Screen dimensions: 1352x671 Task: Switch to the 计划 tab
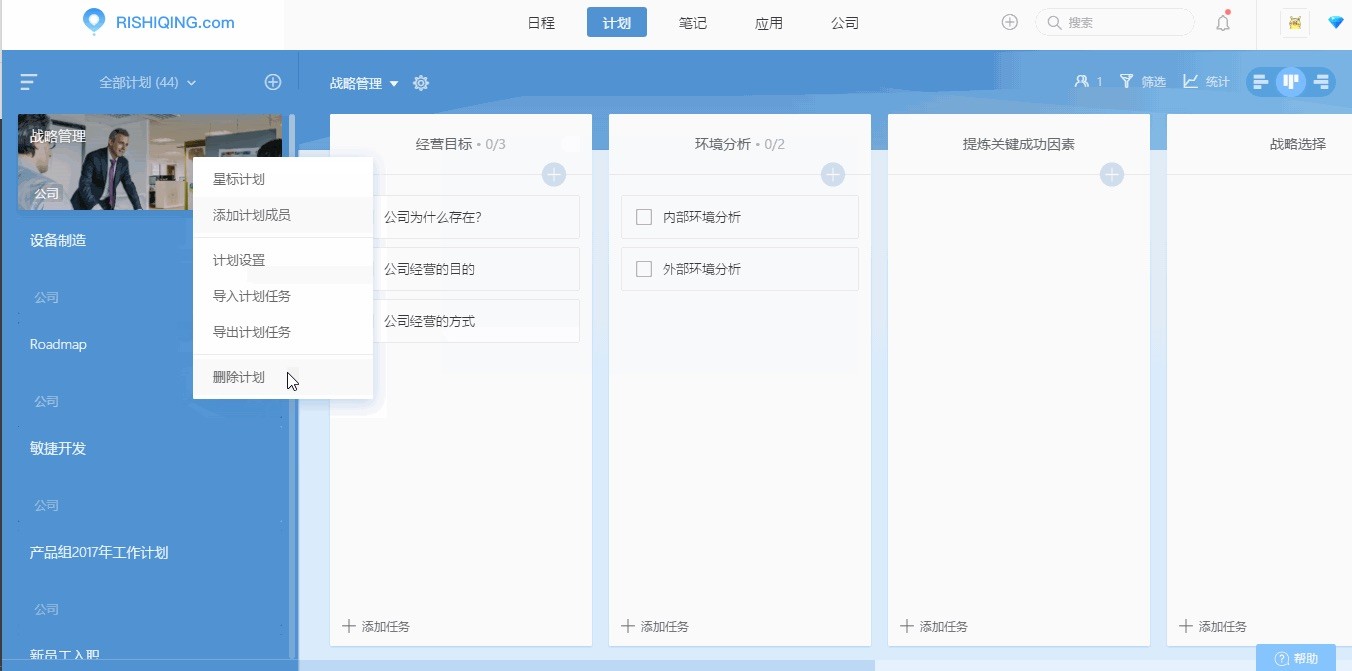pyautogui.click(x=617, y=23)
